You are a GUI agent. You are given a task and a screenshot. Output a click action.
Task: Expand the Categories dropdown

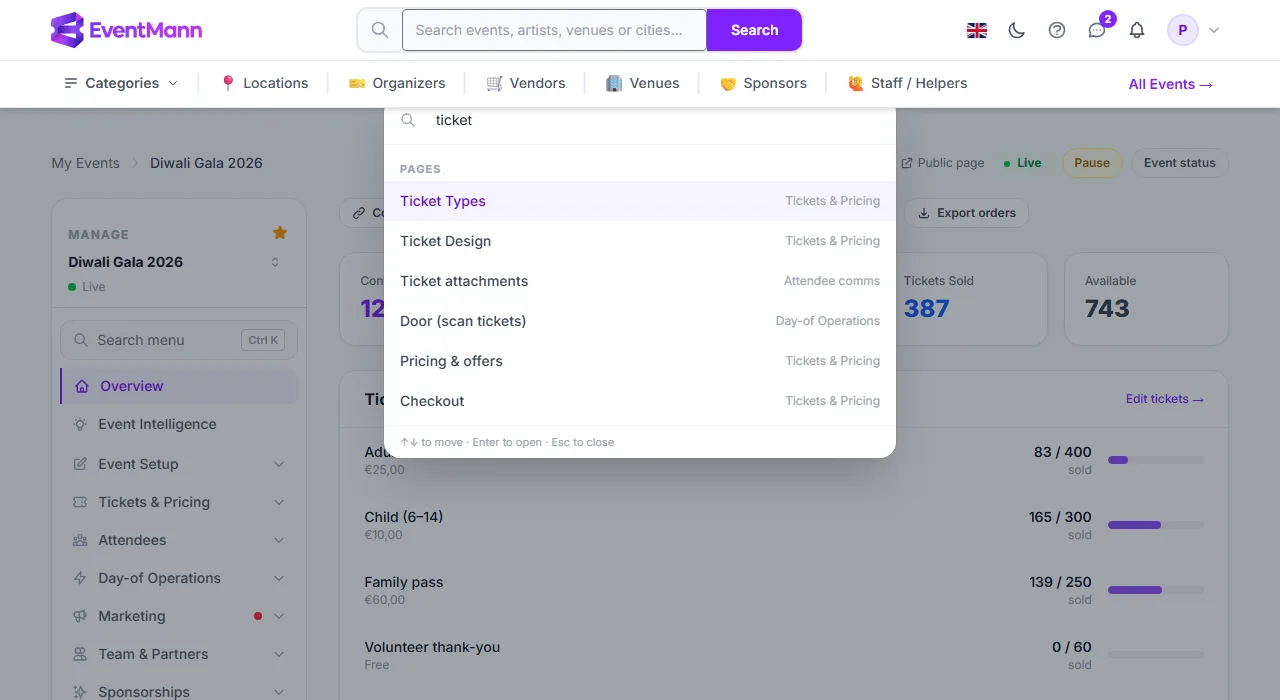[x=121, y=83]
